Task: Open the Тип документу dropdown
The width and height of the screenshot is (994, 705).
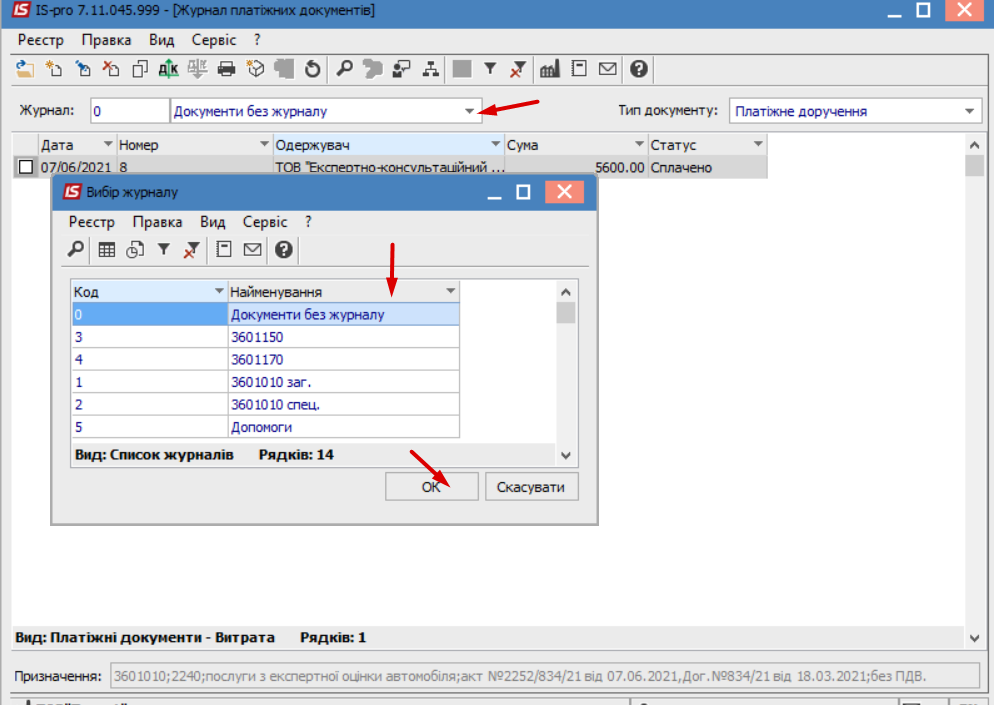Action: [x=969, y=111]
